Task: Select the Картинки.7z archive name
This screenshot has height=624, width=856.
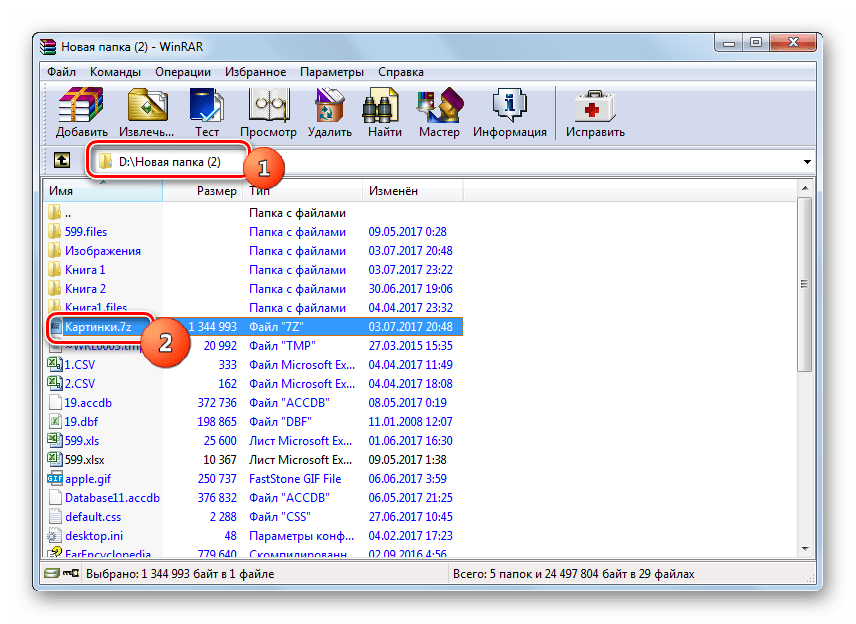Action: pos(98,326)
